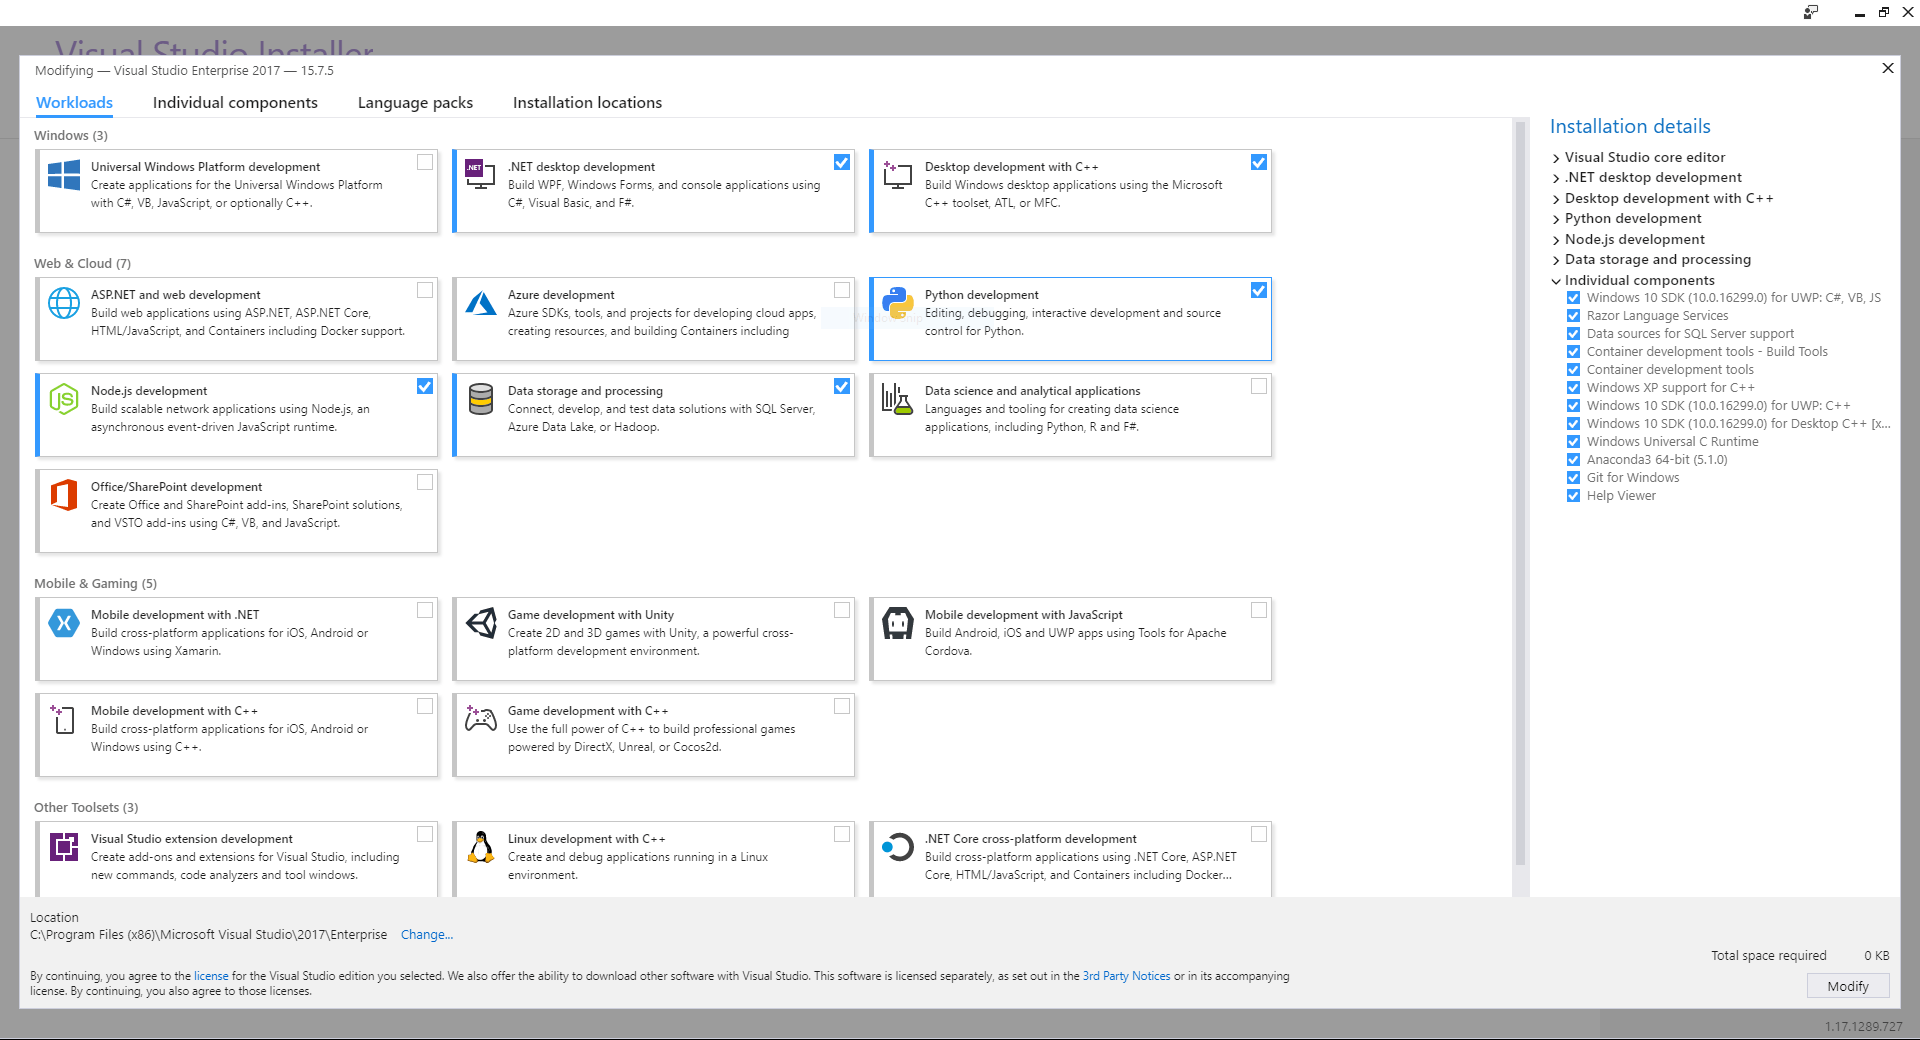Uncheck Razor Language Services component
This screenshot has width=1920, height=1040.
coord(1573,316)
